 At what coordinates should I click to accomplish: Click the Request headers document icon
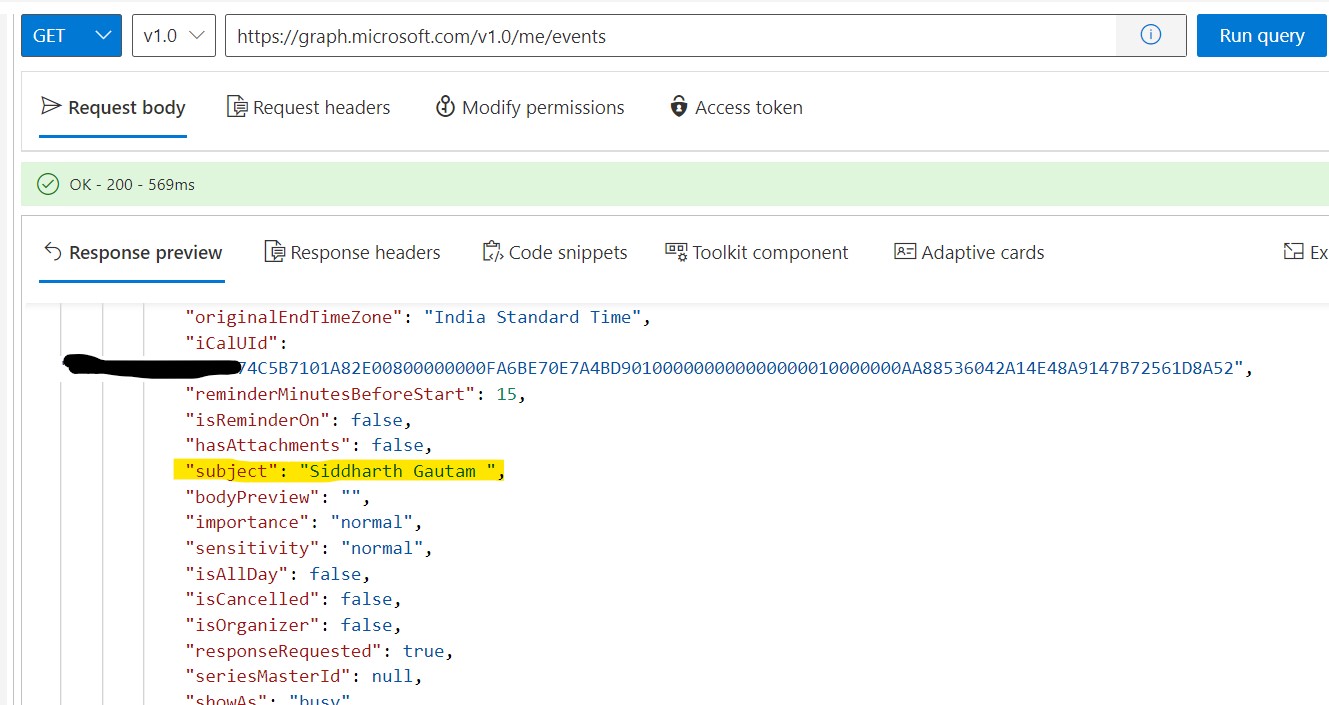click(x=237, y=106)
